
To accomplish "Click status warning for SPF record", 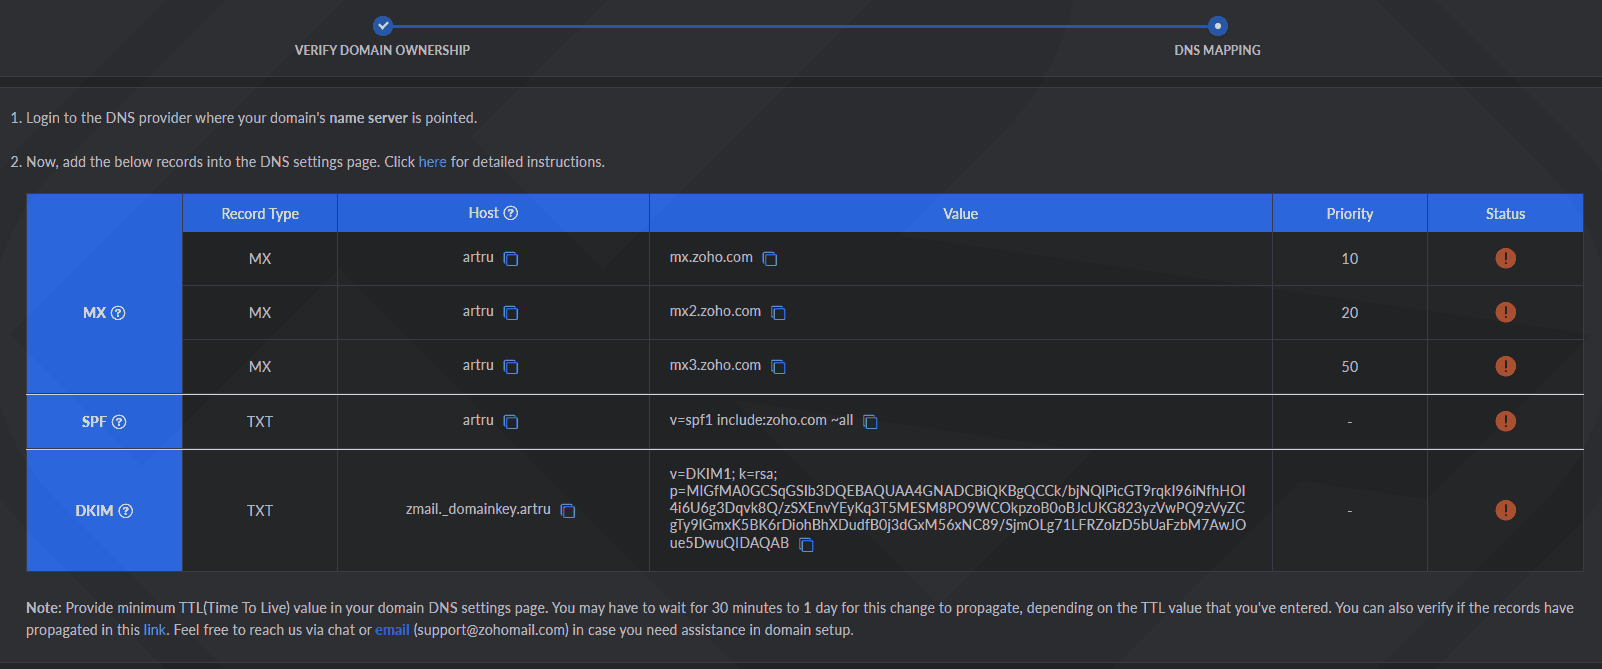I will [x=1505, y=421].
